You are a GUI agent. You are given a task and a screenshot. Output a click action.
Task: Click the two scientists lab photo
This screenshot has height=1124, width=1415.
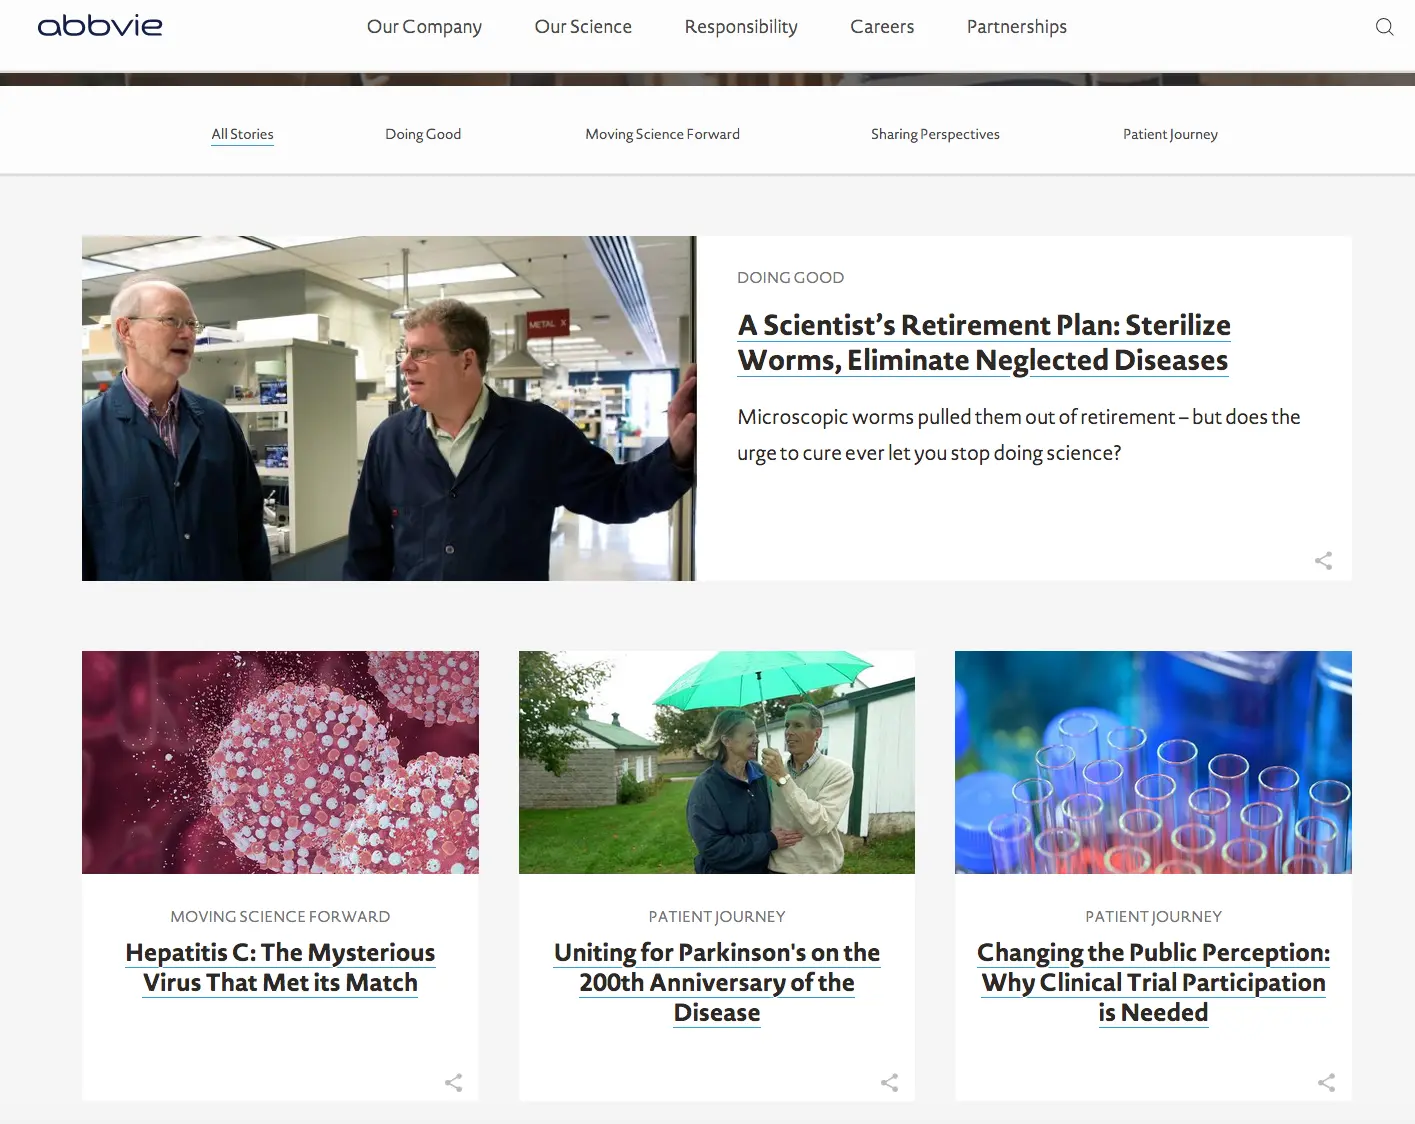389,408
